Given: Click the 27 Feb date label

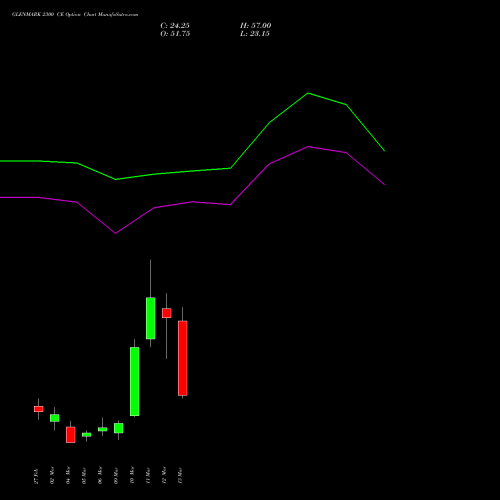Looking at the screenshot, I should pyautogui.click(x=36, y=476).
